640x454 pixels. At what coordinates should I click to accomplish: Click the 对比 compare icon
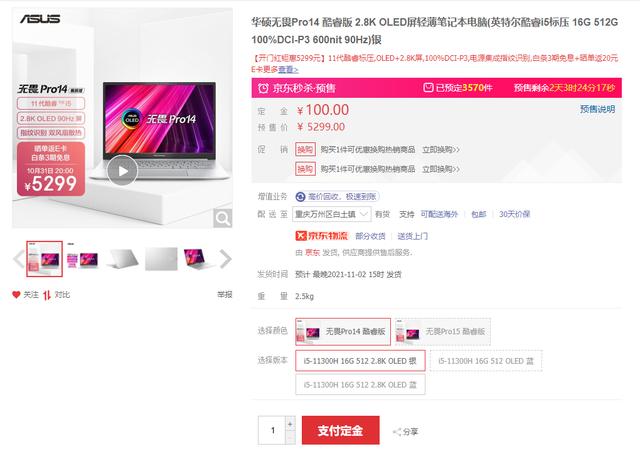(47, 295)
